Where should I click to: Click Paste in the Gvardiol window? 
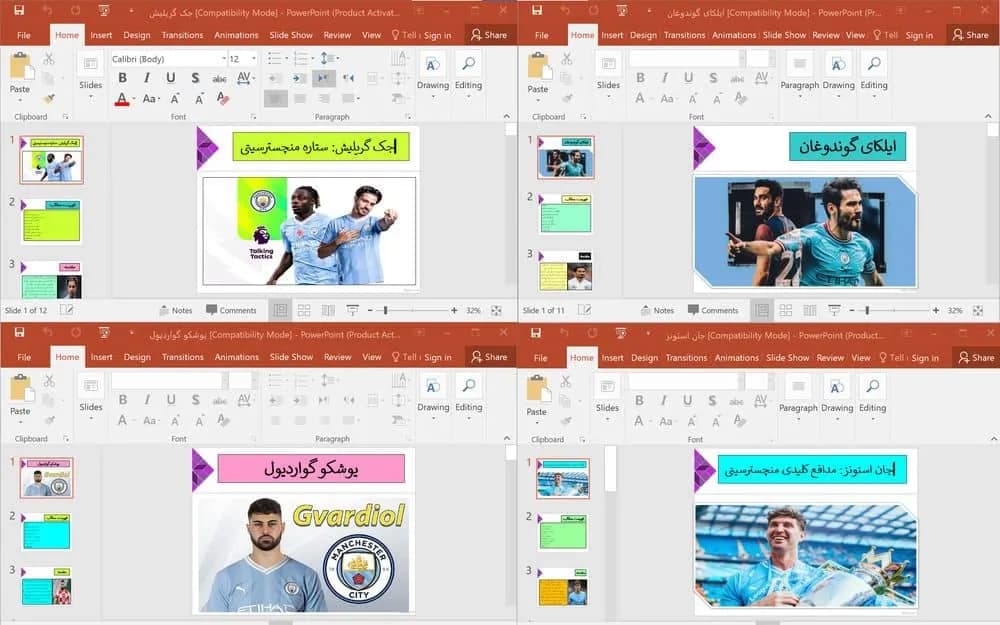tap(20, 398)
